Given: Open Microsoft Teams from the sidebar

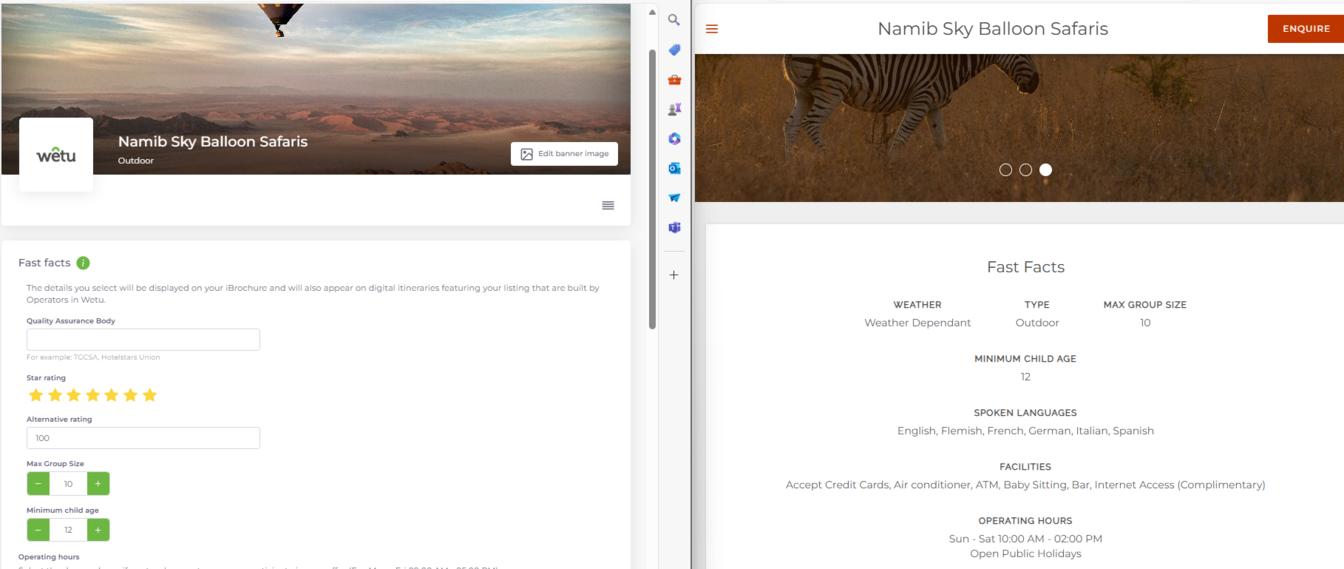Looking at the screenshot, I should 674,228.
